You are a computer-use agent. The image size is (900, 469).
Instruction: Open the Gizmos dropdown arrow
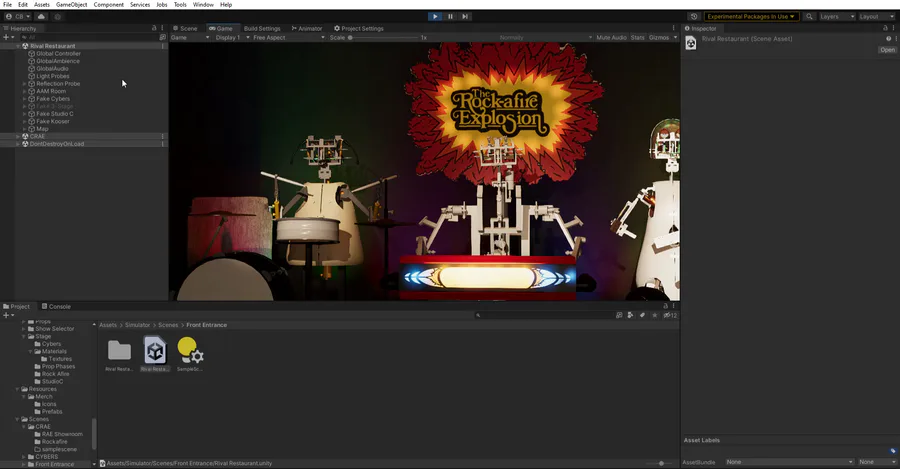675,37
